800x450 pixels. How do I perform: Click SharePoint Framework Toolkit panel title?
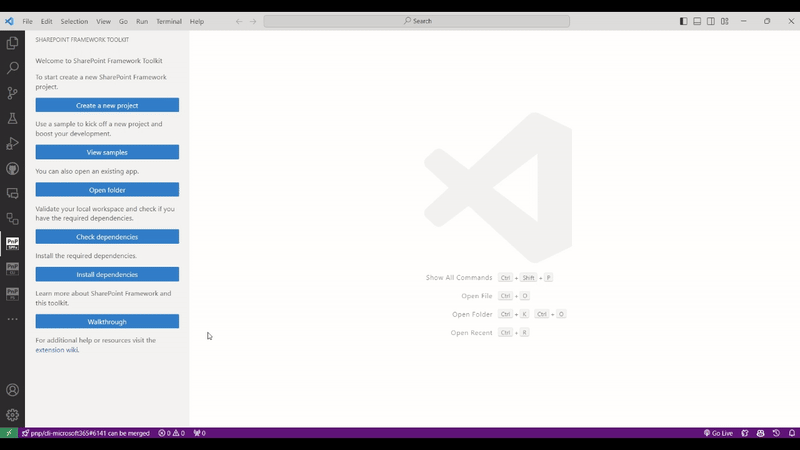coord(82,39)
